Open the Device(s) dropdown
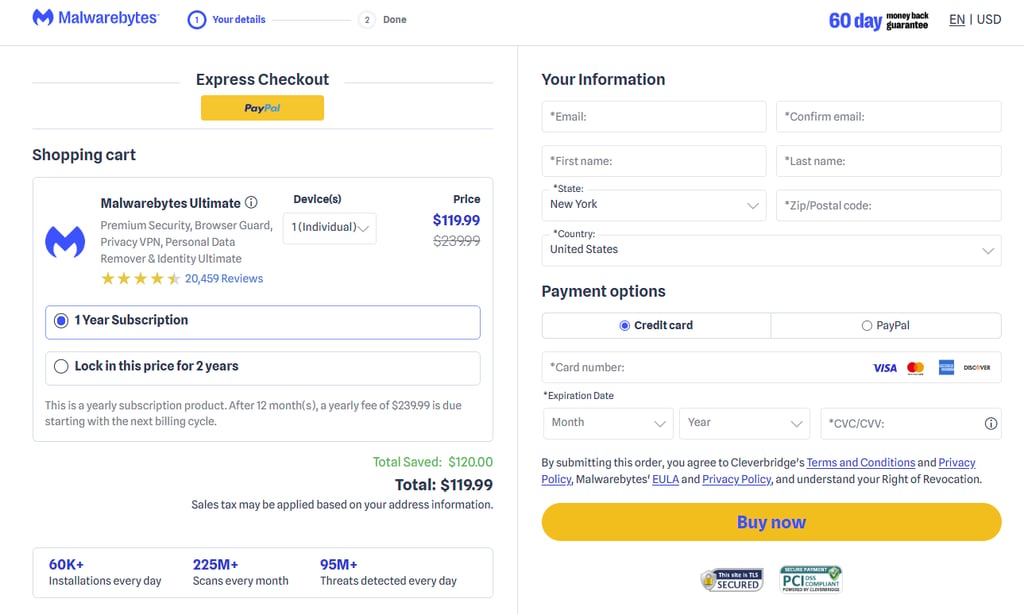The height and width of the screenshot is (614, 1024). pos(330,228)
